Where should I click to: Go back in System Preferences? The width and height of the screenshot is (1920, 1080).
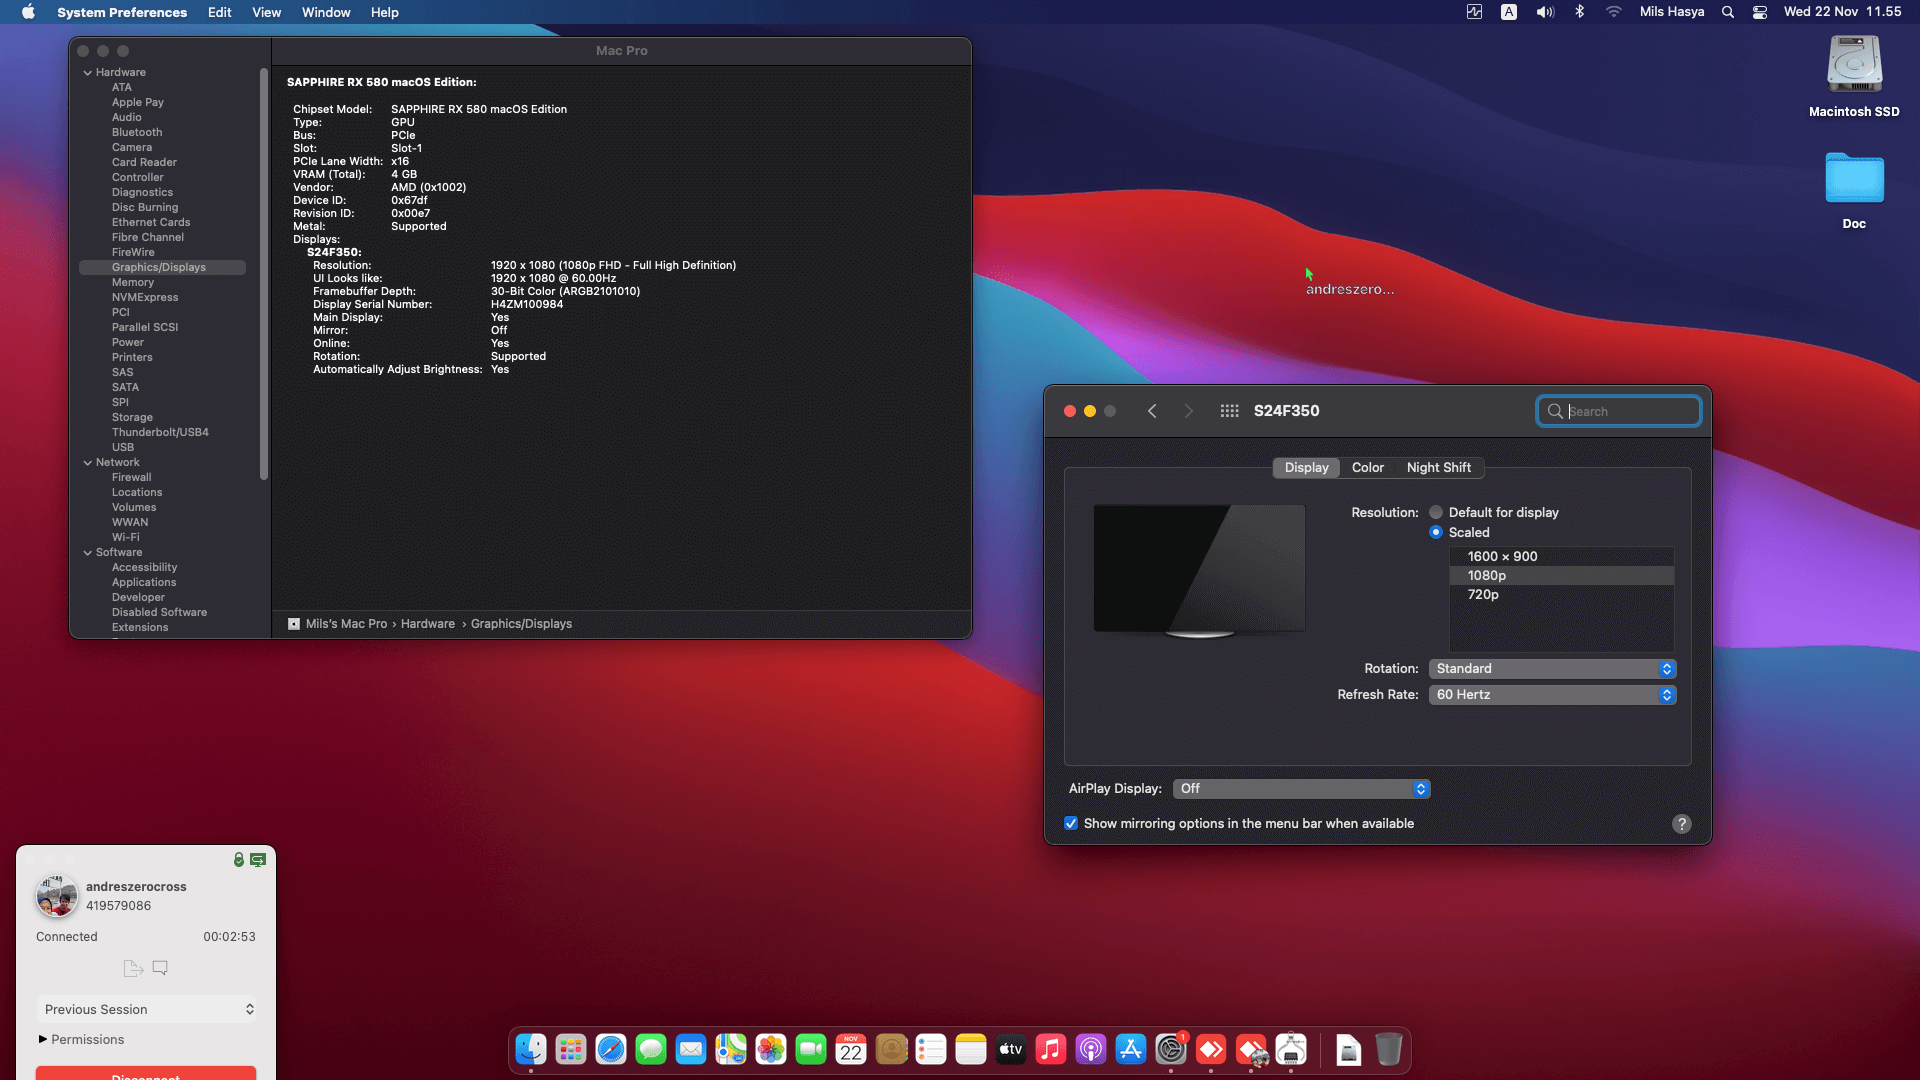click(1152, 411)
